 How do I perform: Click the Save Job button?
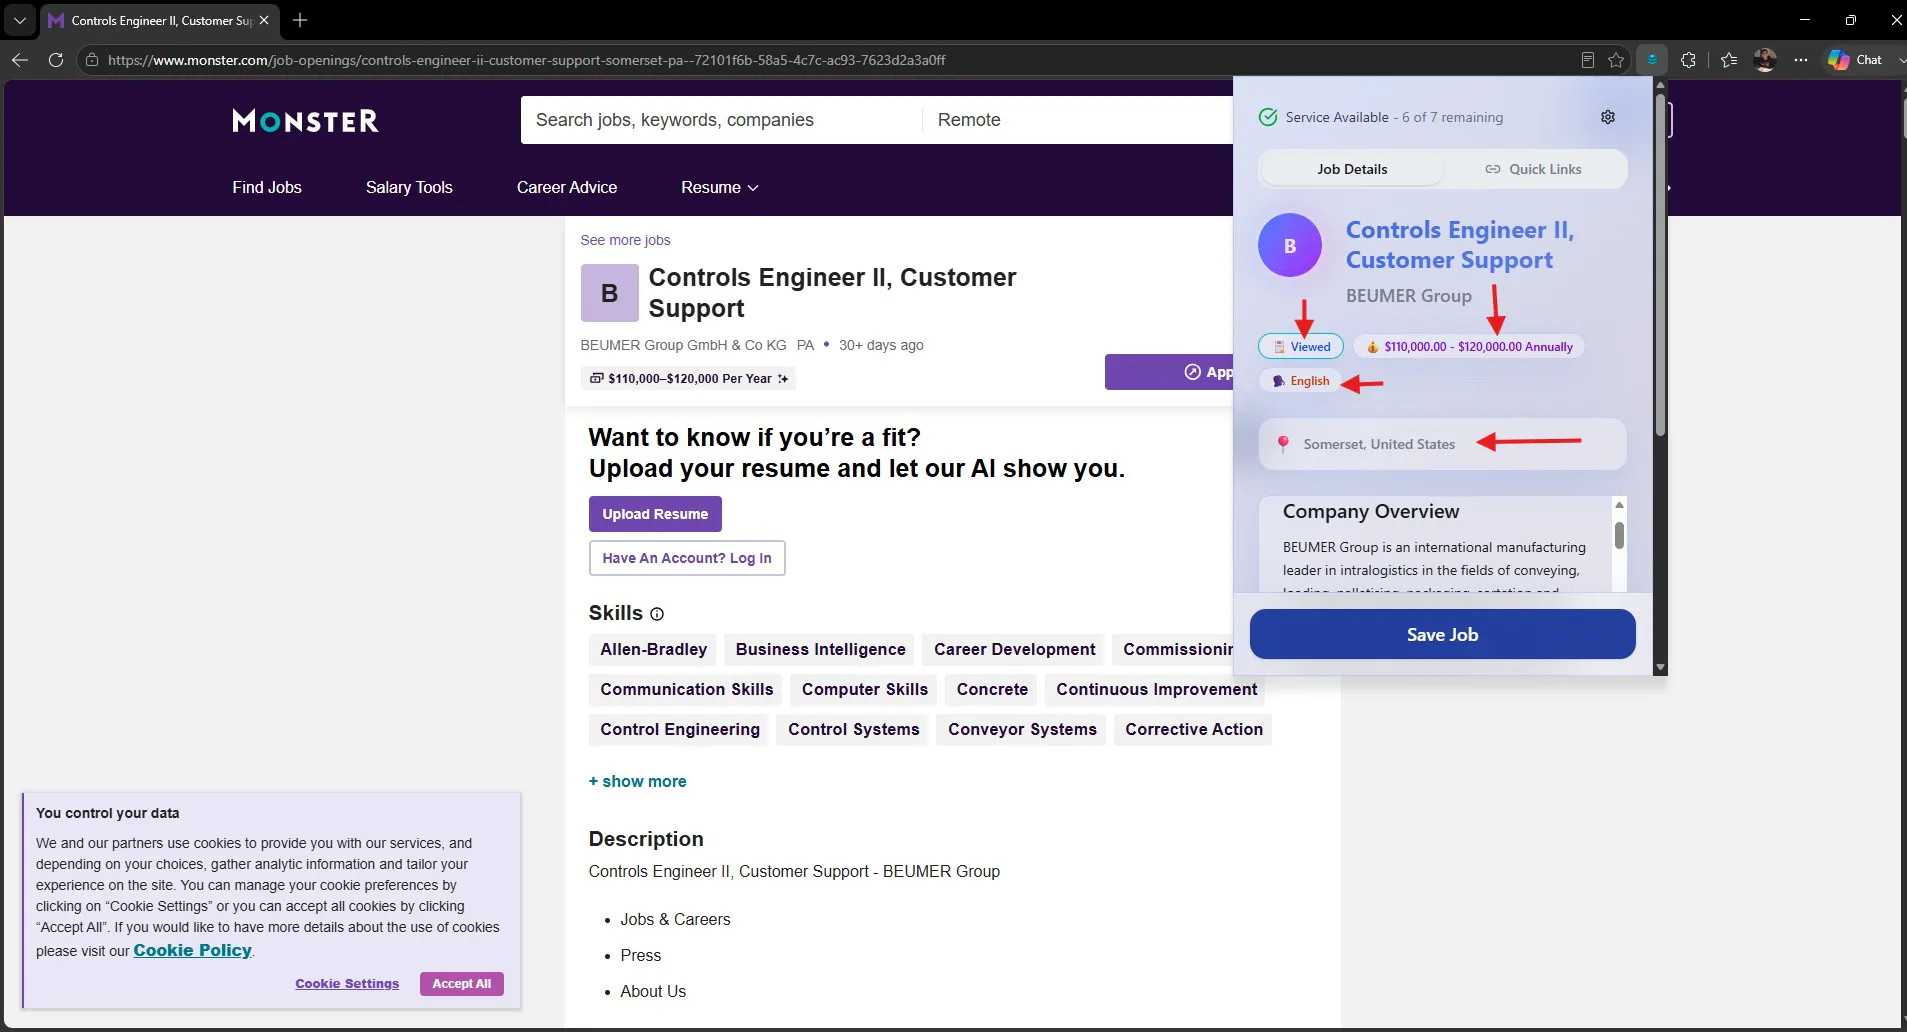[x=1442, y=634]
